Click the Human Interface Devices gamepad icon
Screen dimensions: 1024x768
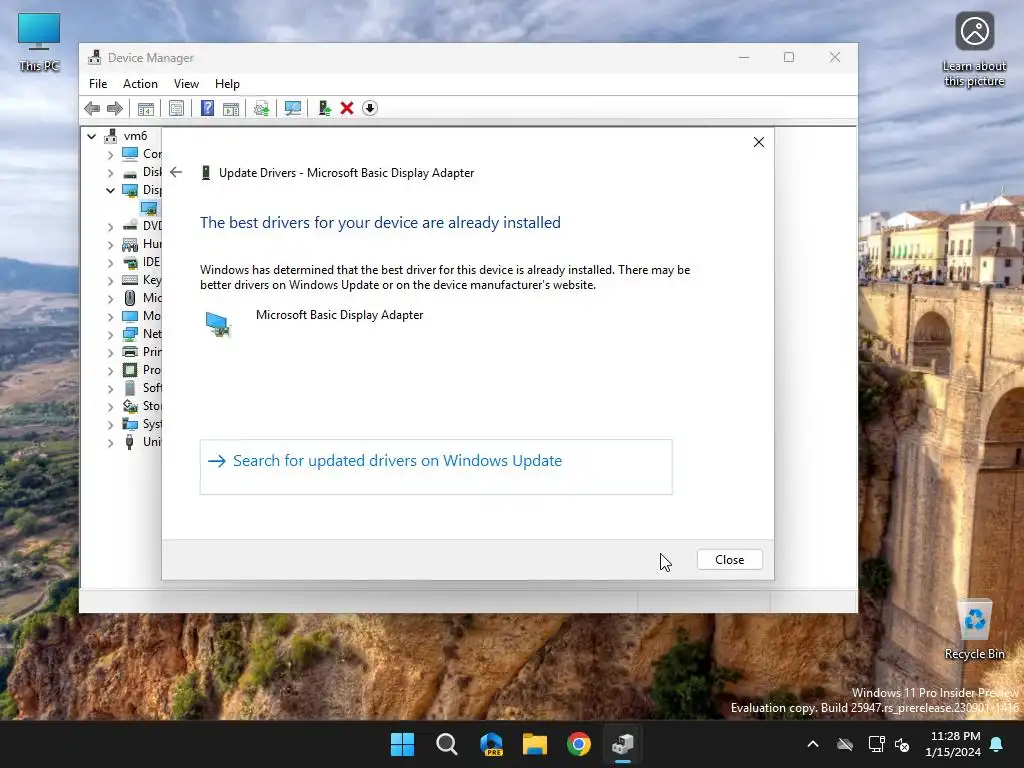tap(130, 244)
